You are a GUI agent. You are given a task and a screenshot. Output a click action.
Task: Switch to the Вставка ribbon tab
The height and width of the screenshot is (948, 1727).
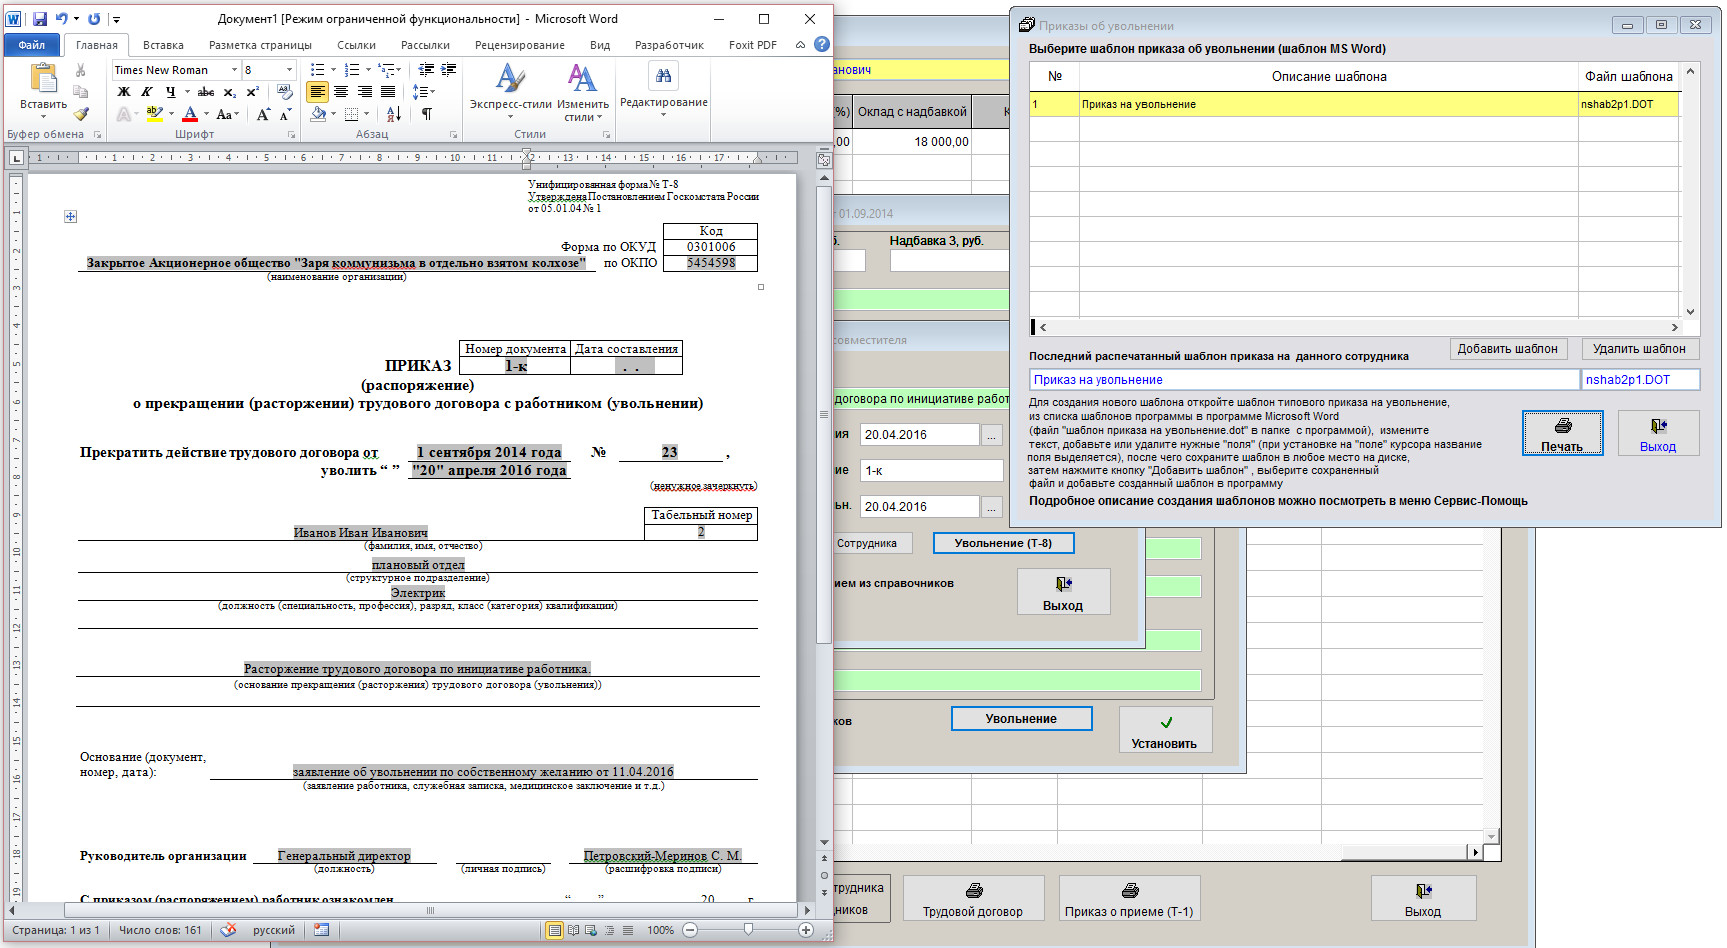[163, 45]
